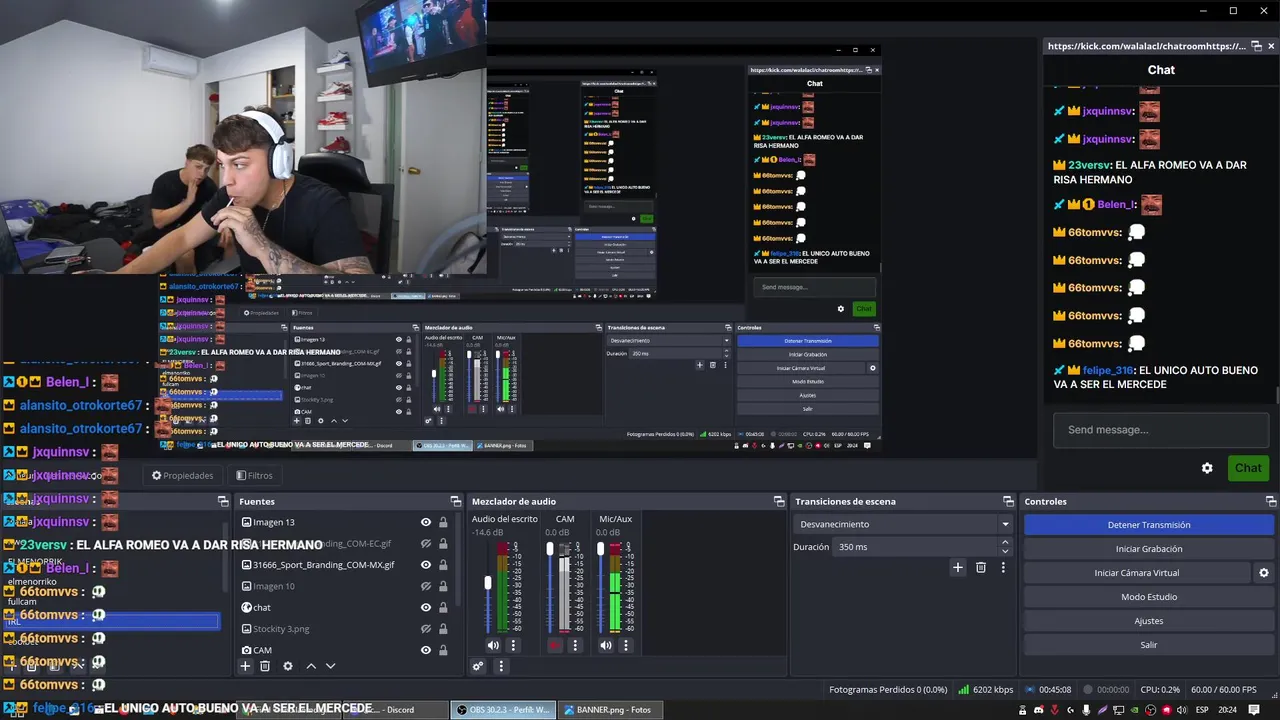
Task: Open the audio mixer bottom menu dots
Action: 501,666
